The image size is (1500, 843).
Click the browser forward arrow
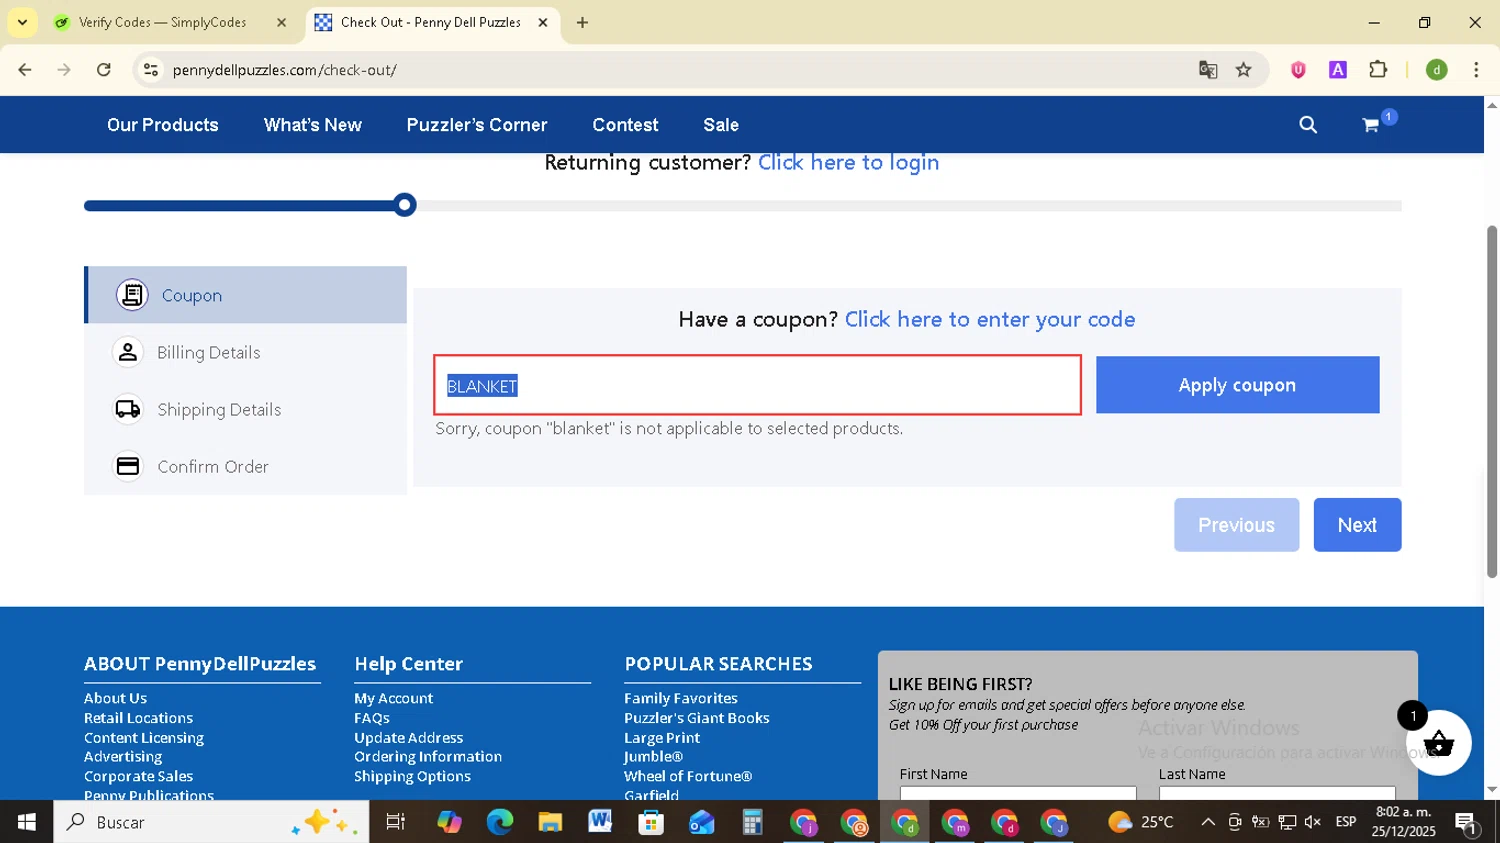[64, 70]
